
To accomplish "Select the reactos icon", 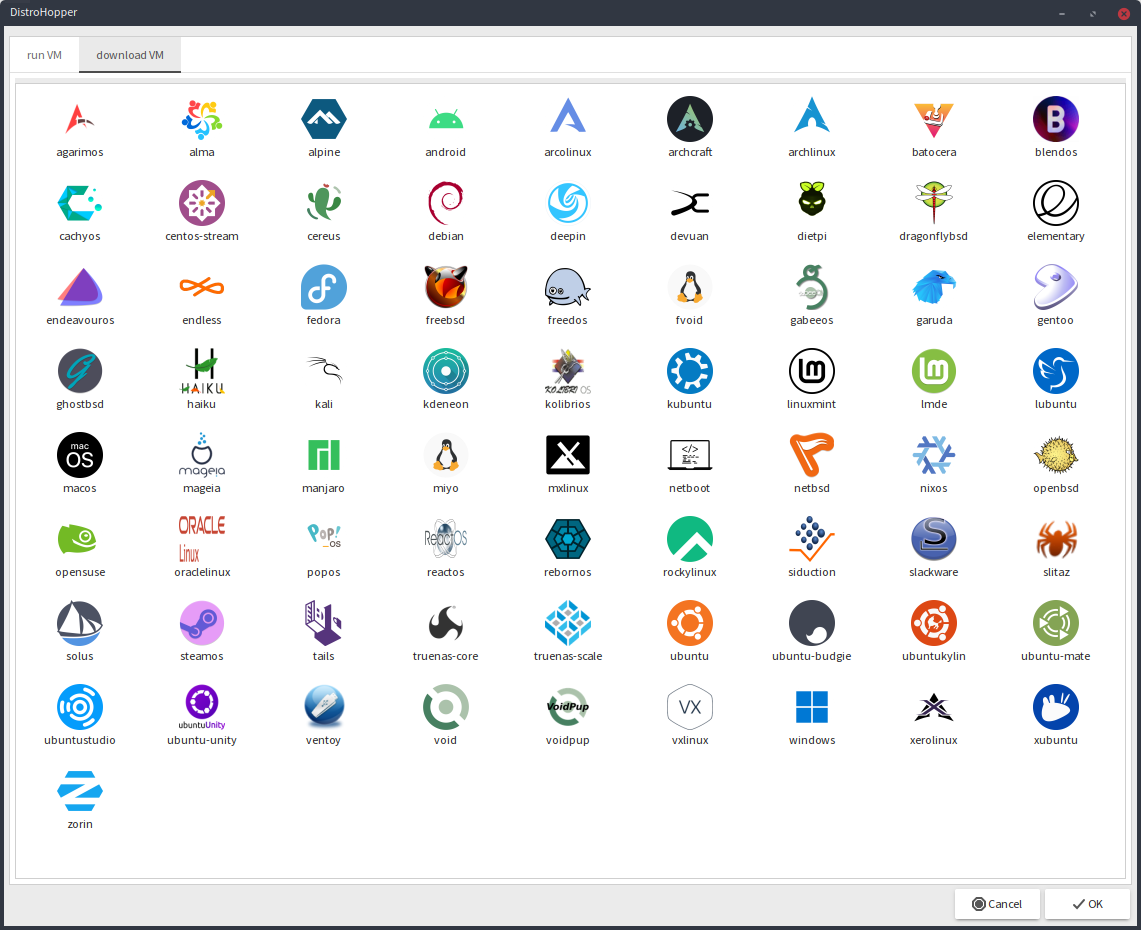I will coord(445,539).
